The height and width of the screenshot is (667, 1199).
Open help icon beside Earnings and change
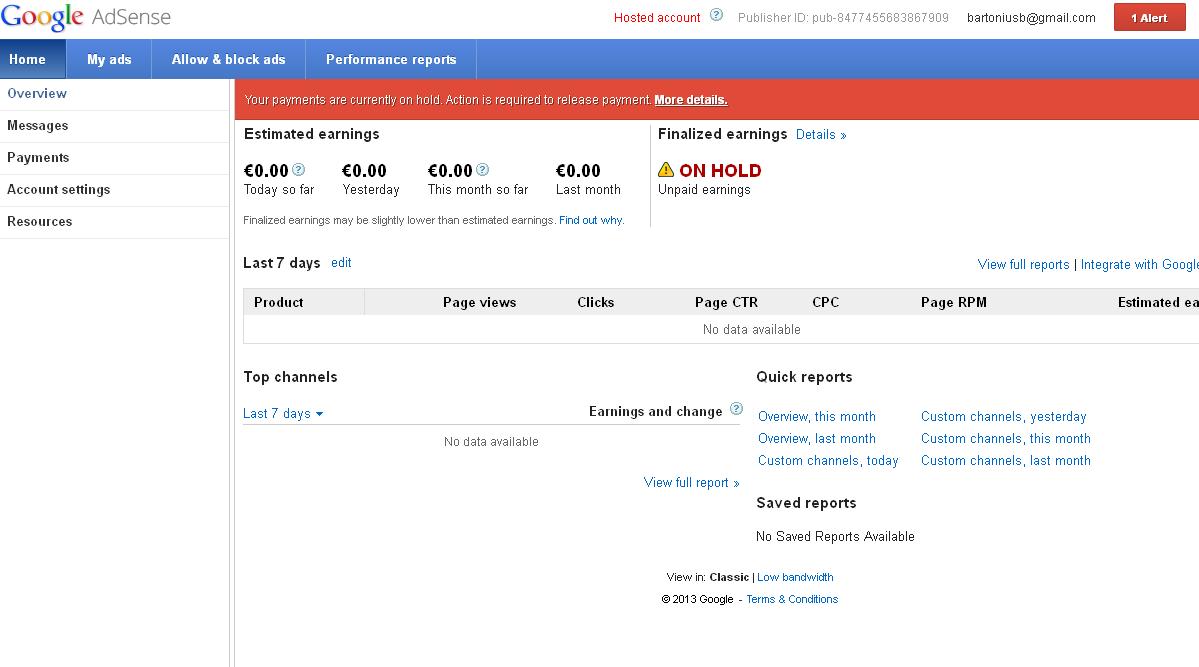736,408
